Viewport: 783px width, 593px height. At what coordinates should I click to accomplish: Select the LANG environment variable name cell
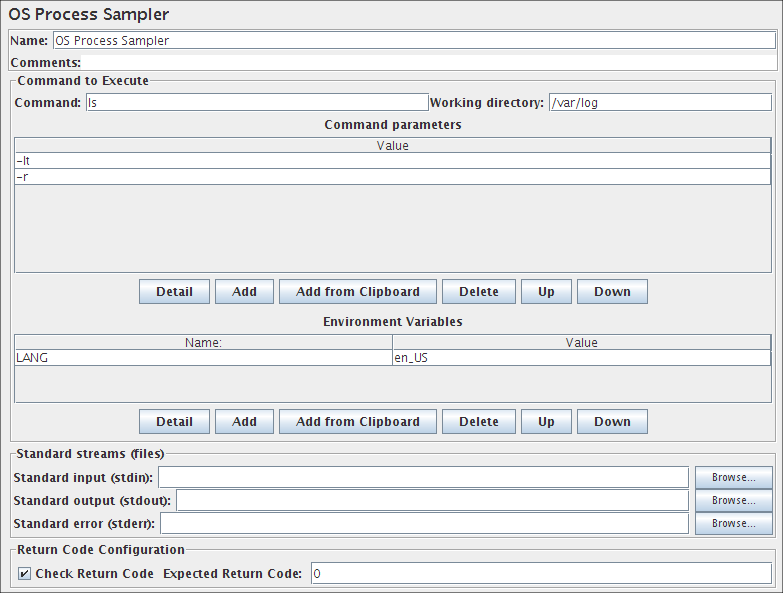click(203, 357)
